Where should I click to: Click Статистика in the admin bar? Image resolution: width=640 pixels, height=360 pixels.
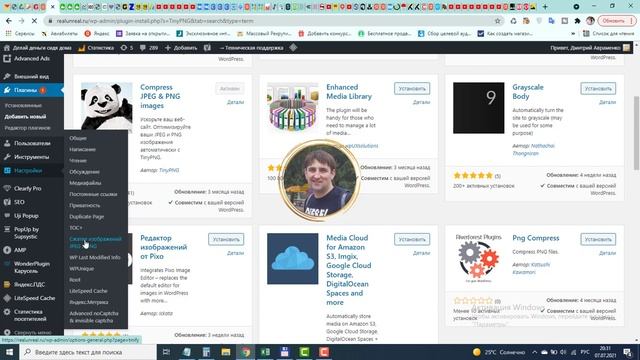pos(96,48)
